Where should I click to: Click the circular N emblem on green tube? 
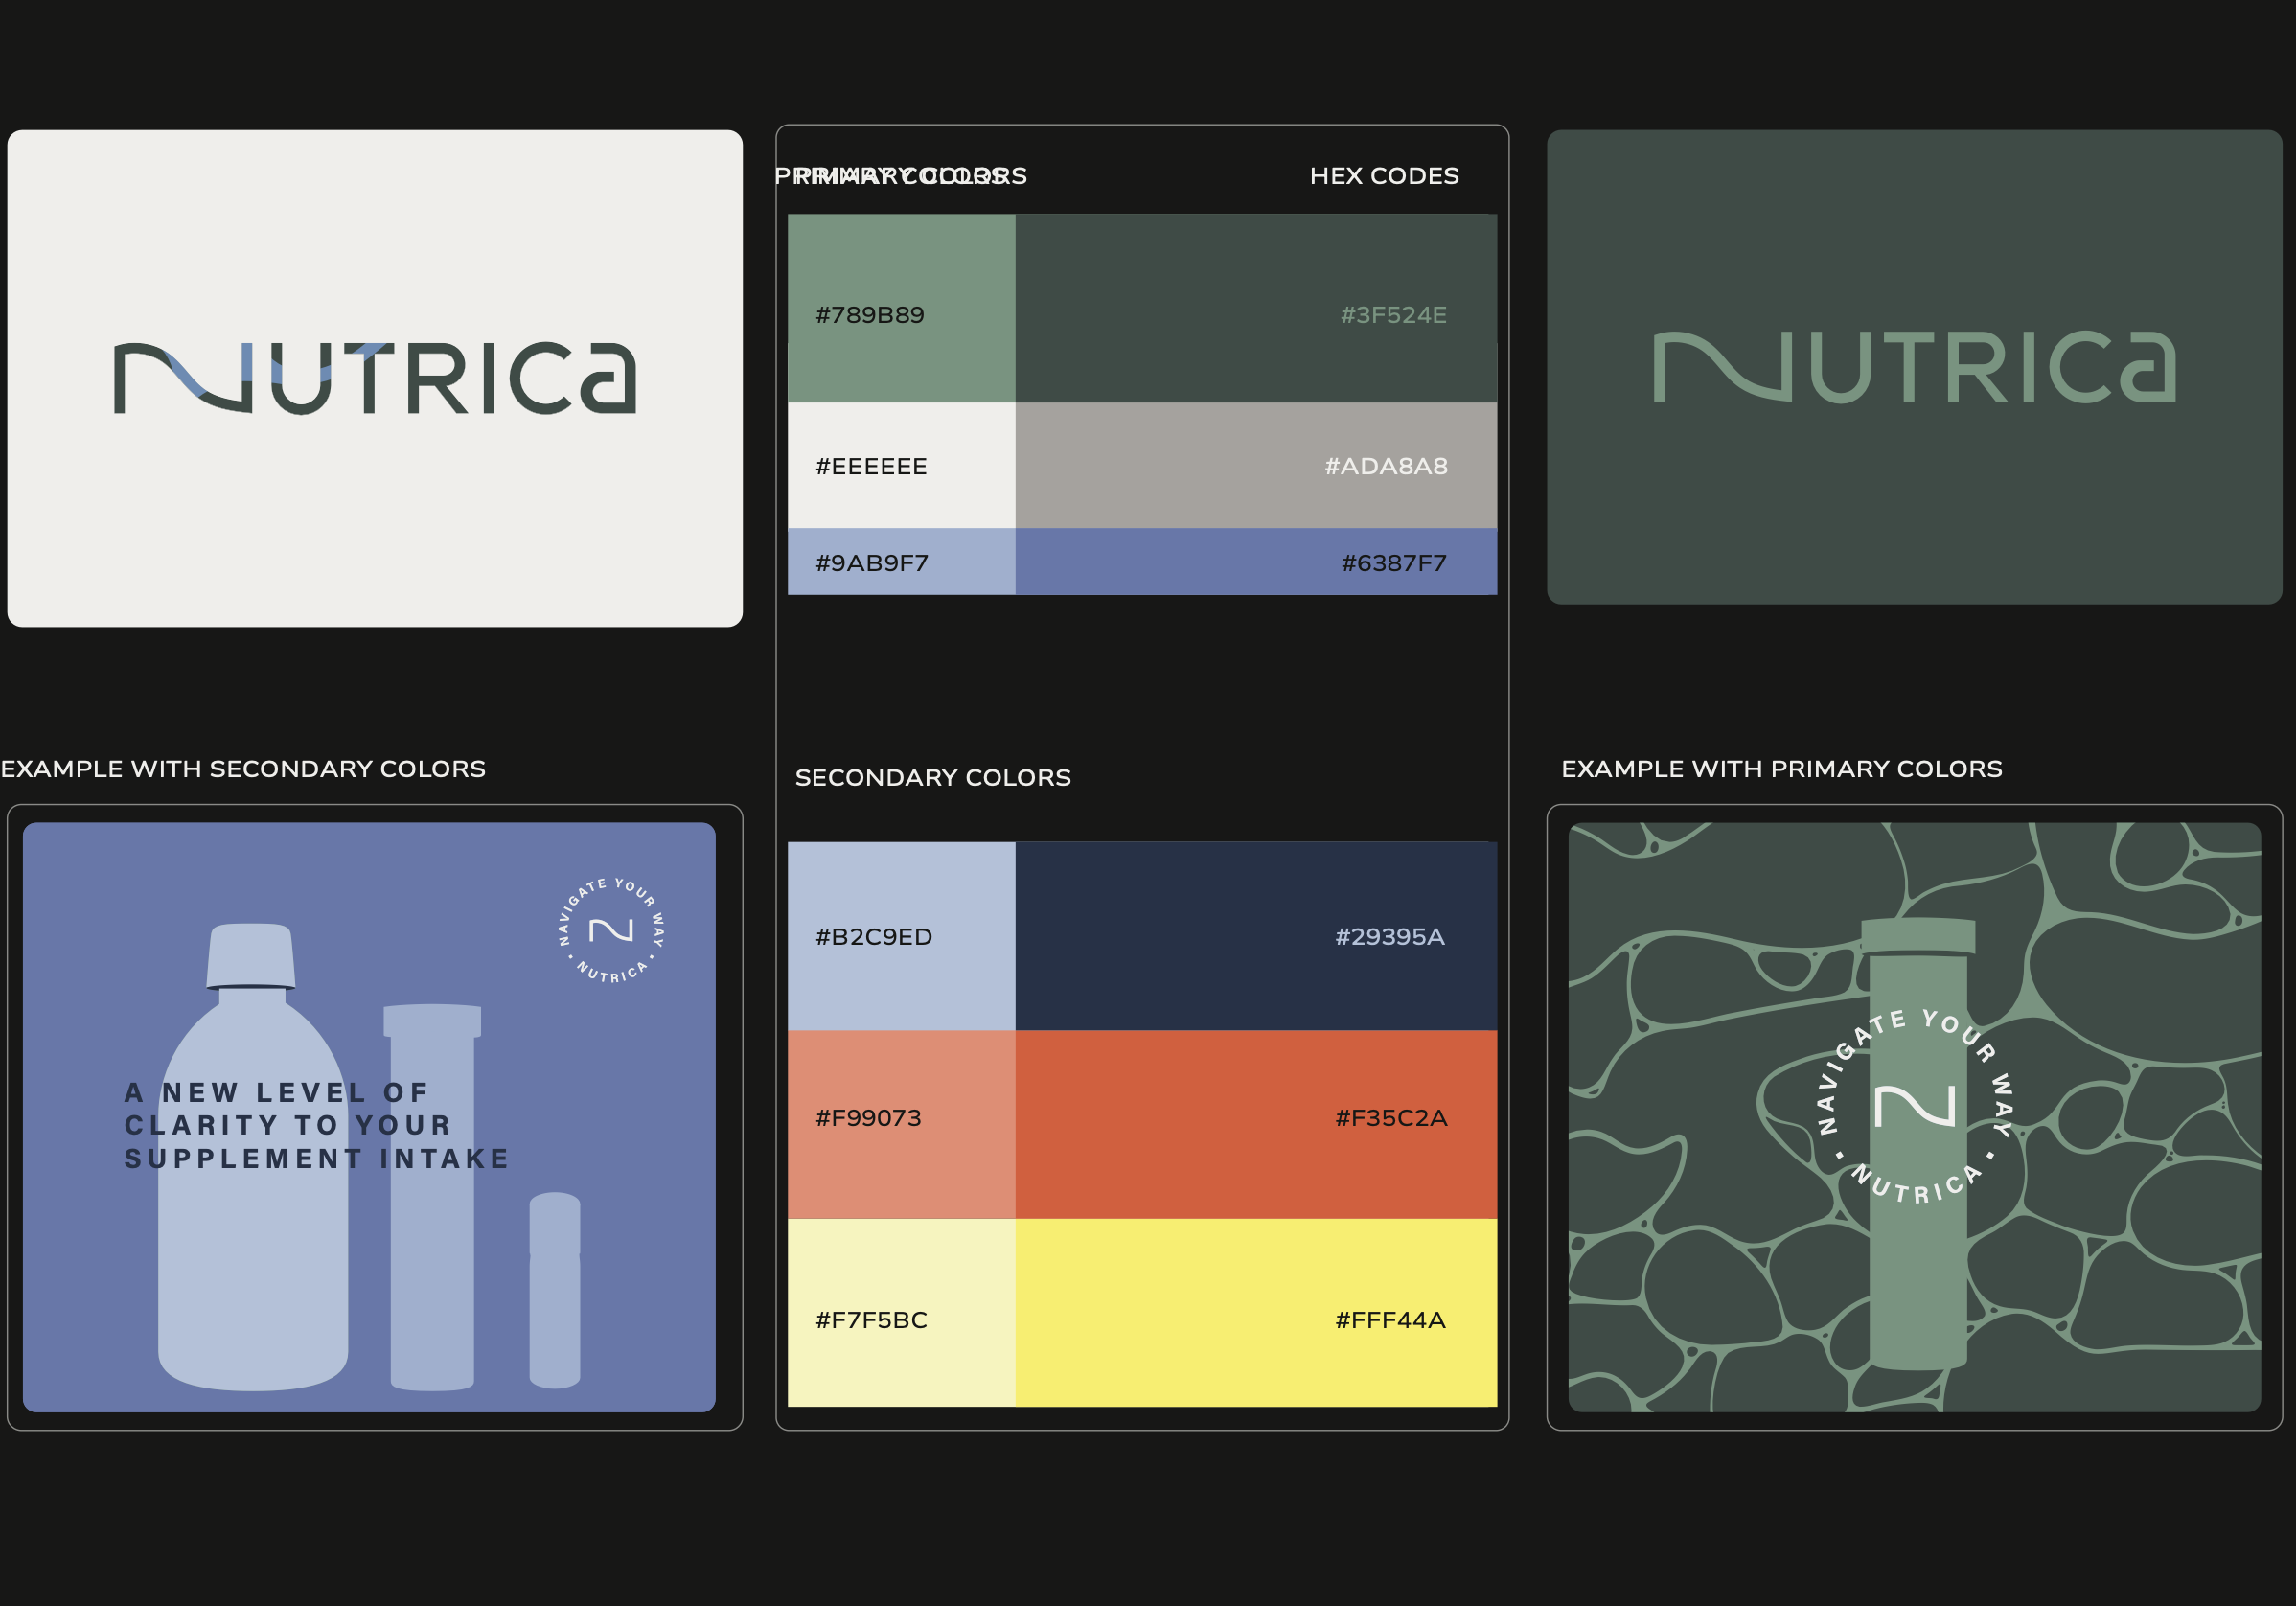(1914, 1107)
